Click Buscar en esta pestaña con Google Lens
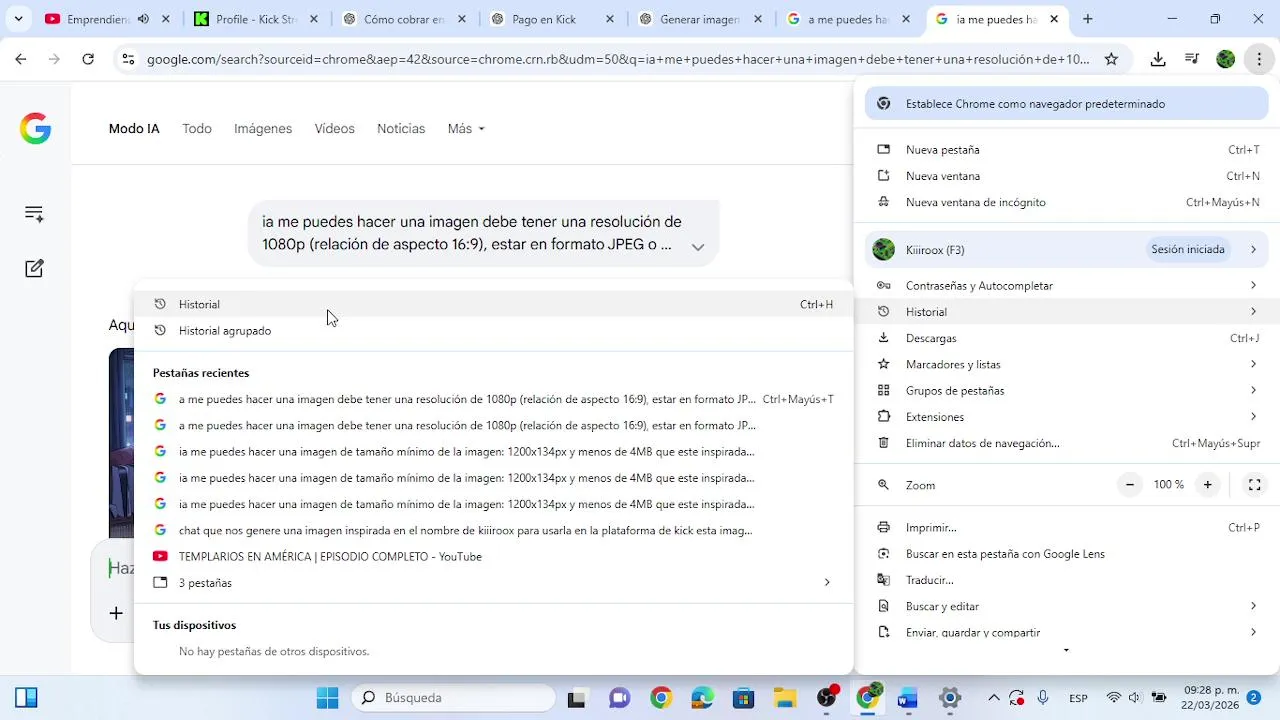Viewport: 1280px width, 720px height. click(1067, 554)
